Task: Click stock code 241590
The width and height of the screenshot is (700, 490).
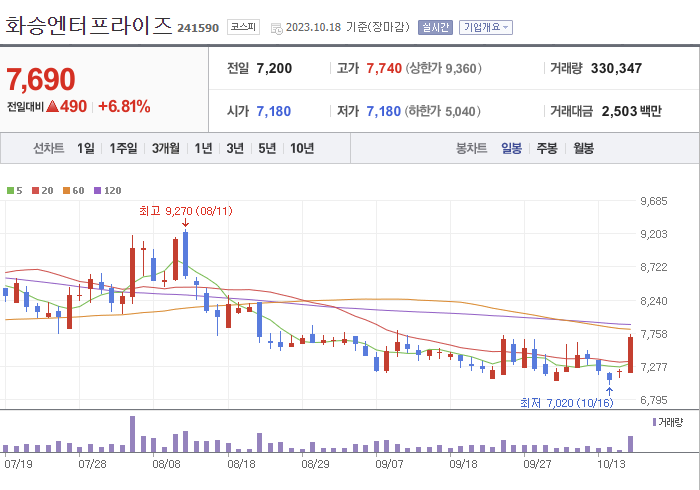Action: pos(198,28)
